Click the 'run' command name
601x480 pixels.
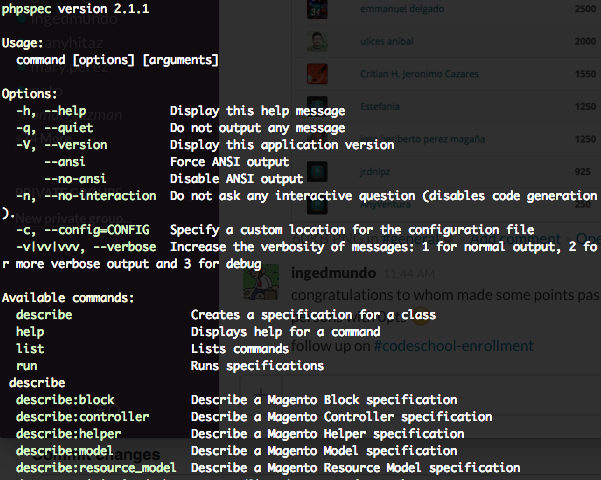[x=27, y=366]
